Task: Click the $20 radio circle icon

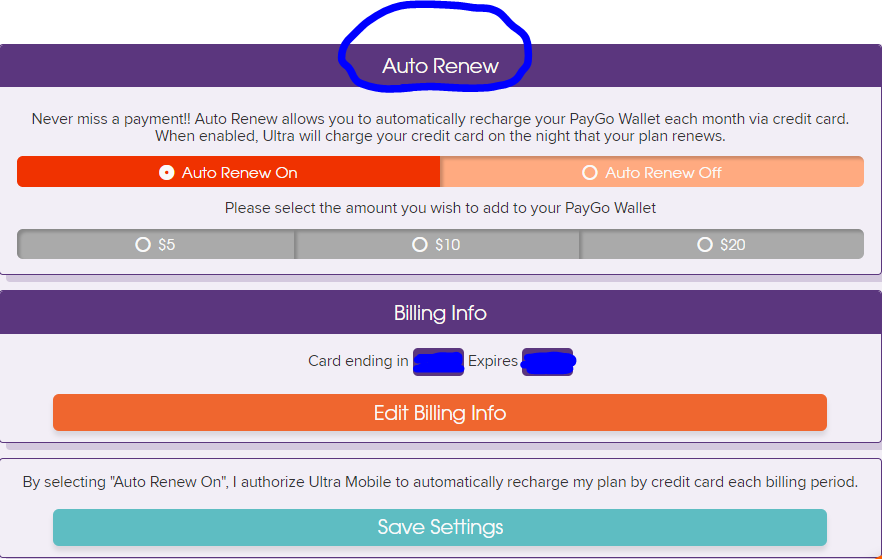Action: (705, 244)
